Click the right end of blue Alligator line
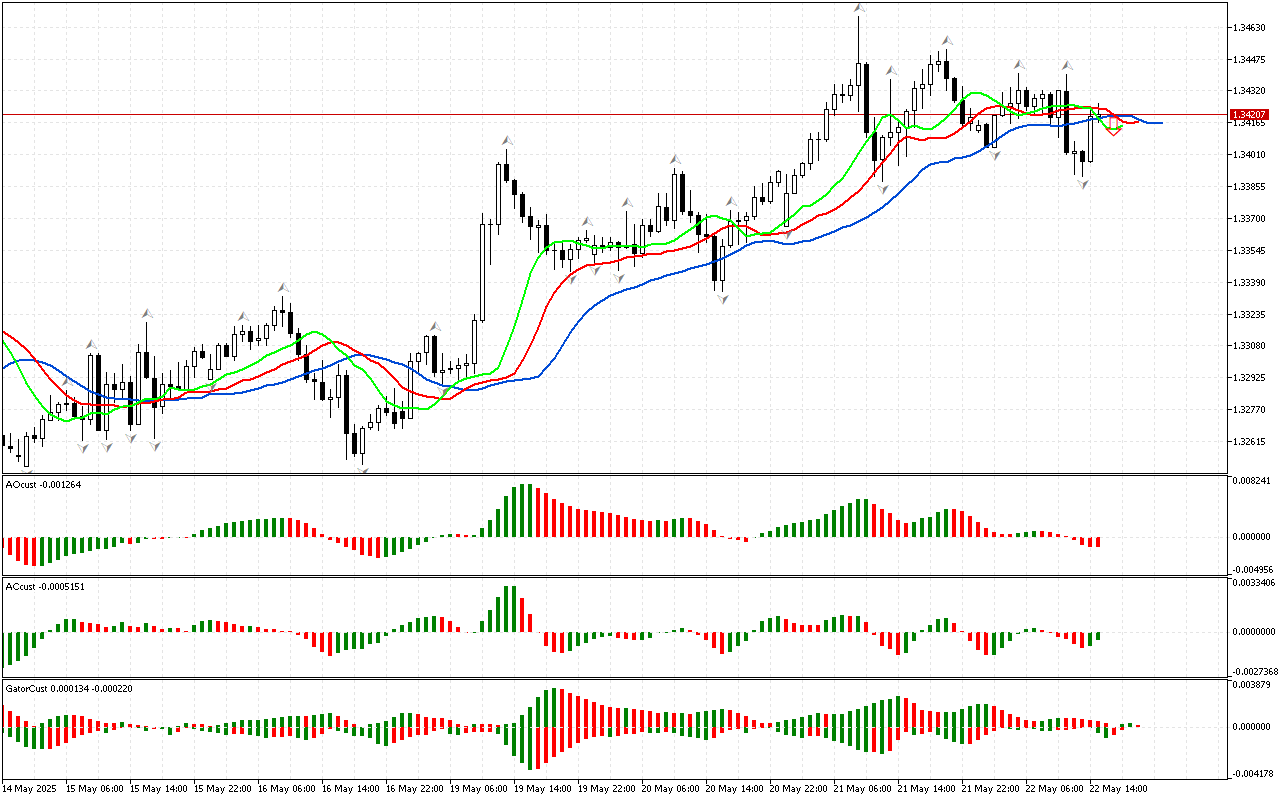 point(1160,122)
